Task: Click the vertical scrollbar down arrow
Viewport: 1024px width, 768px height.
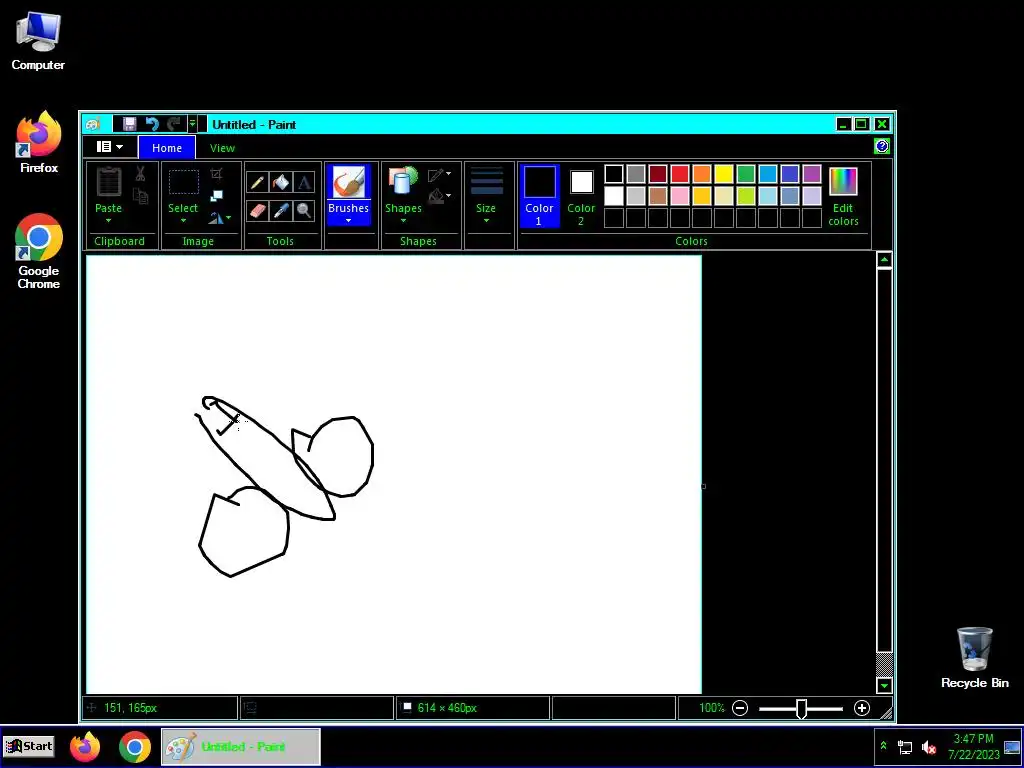Action: tap(884, 685)
